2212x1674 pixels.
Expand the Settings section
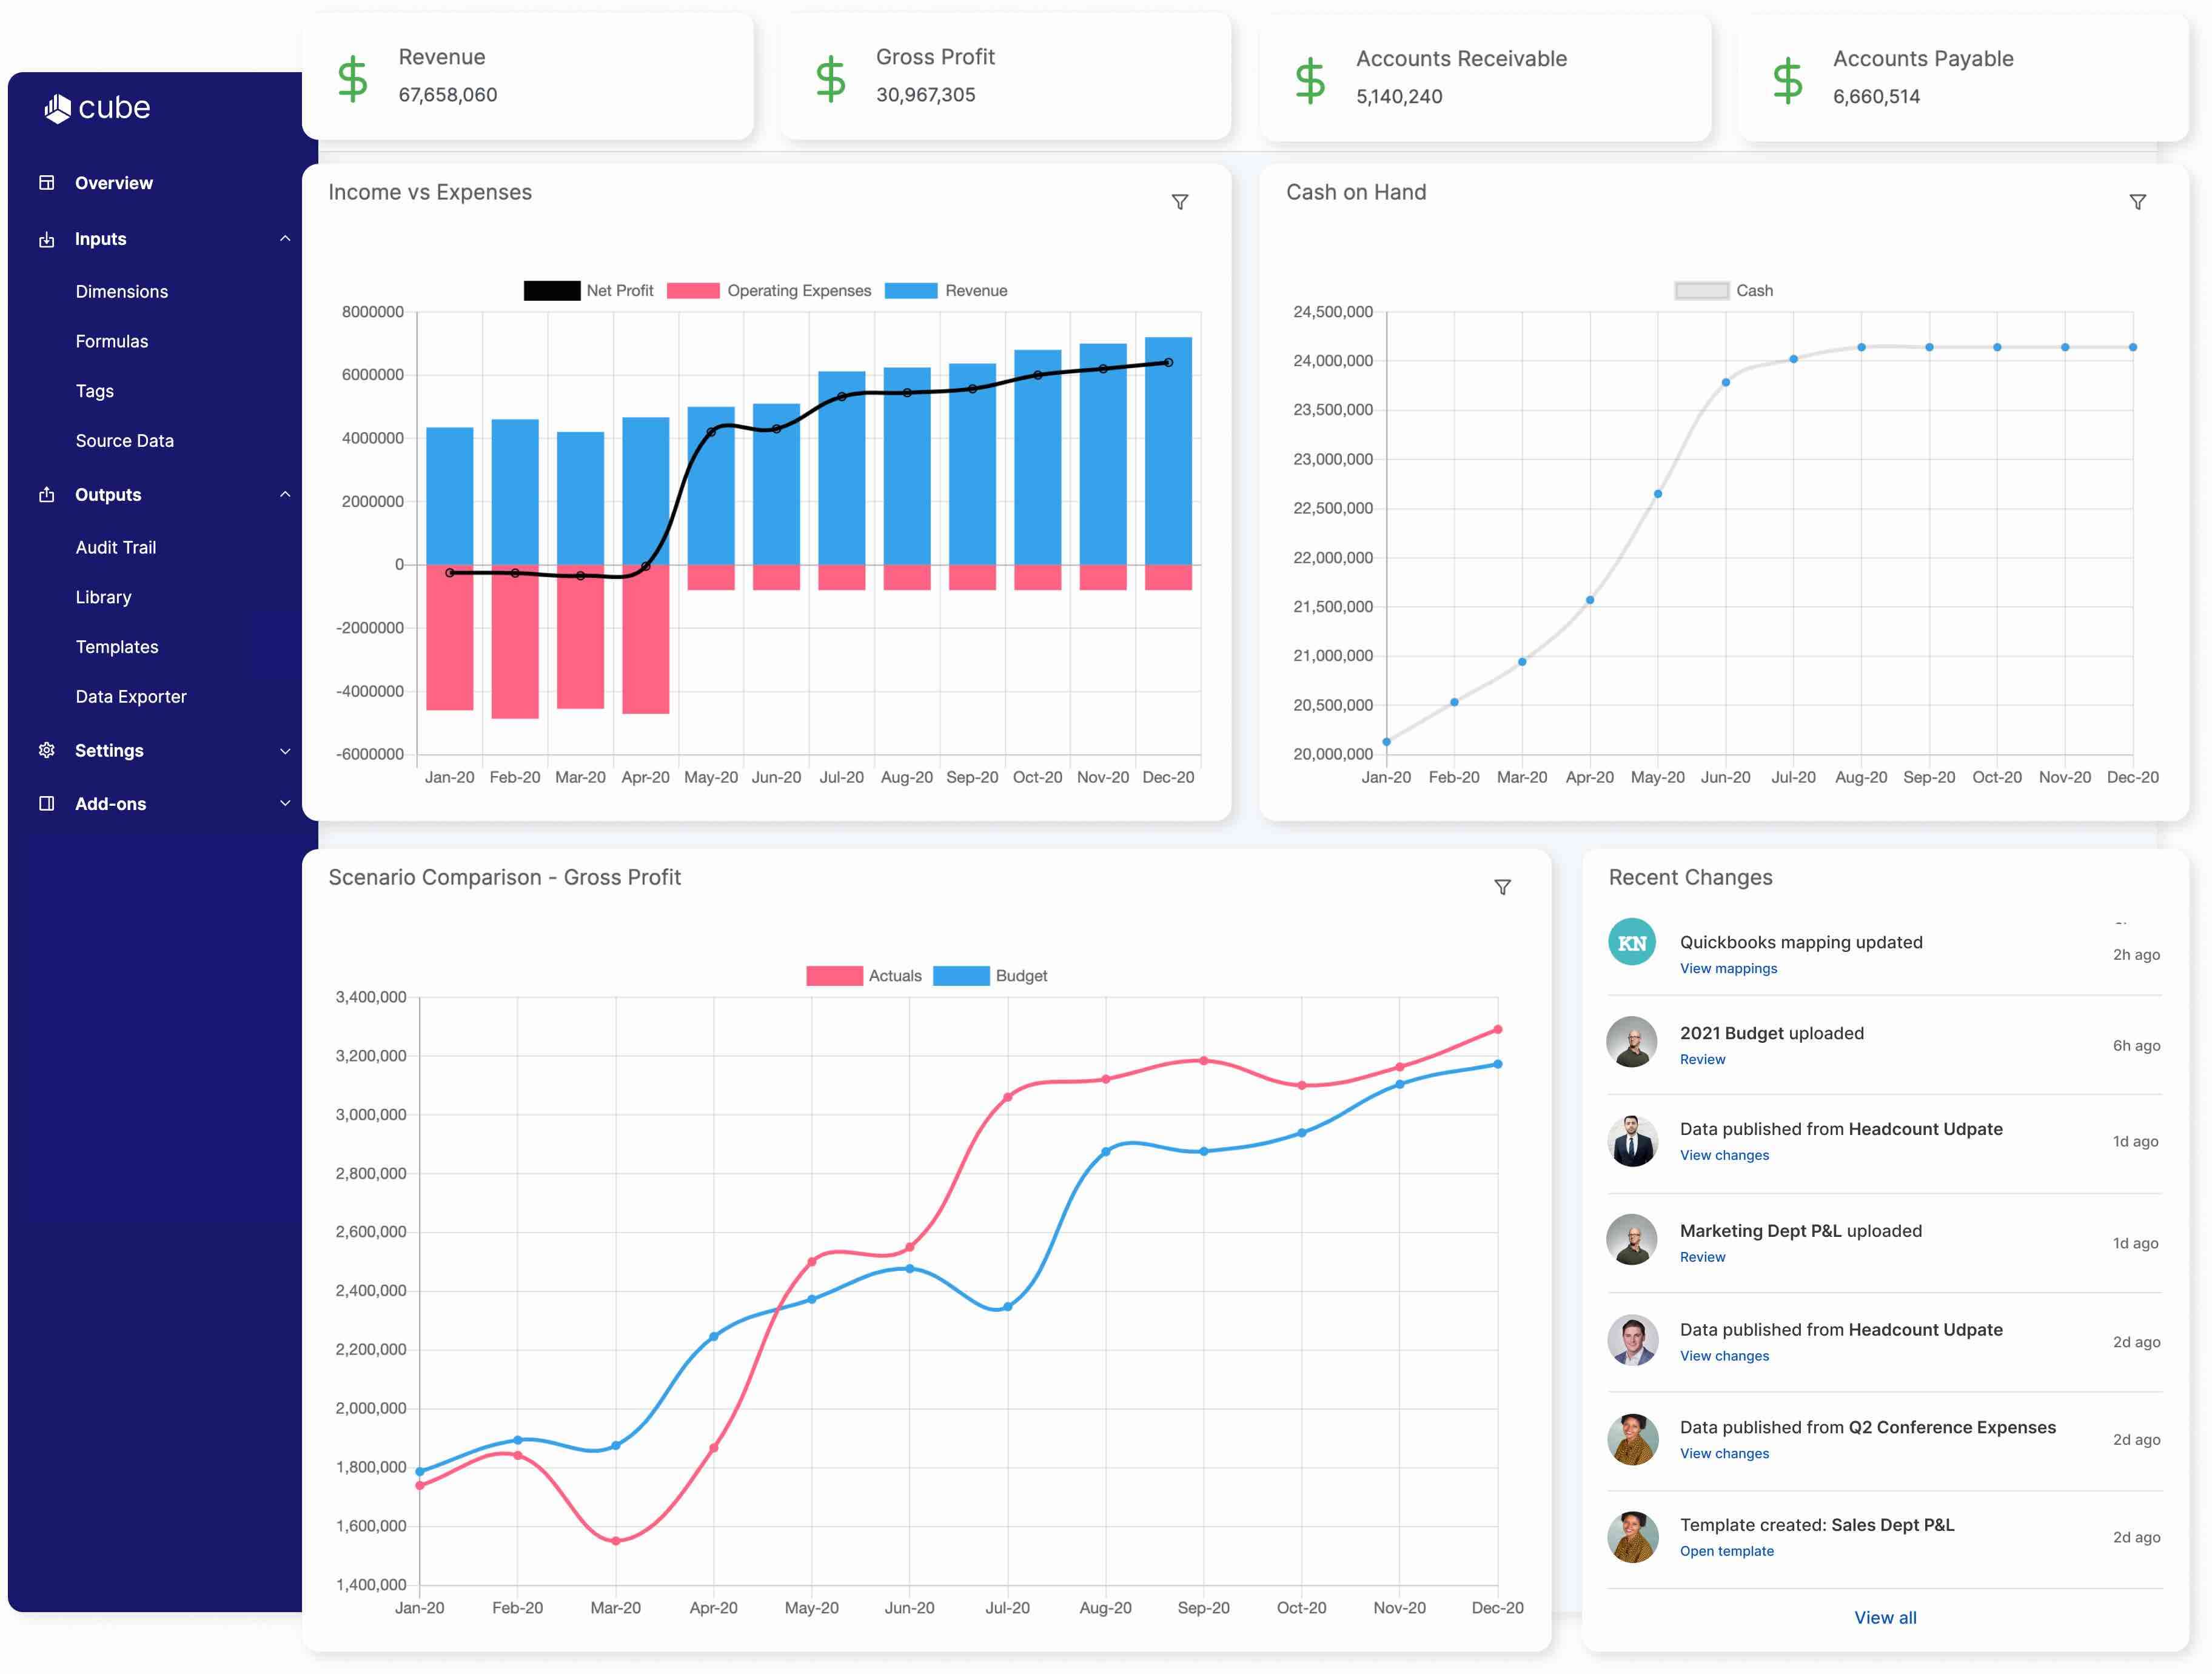coord(285,750)
